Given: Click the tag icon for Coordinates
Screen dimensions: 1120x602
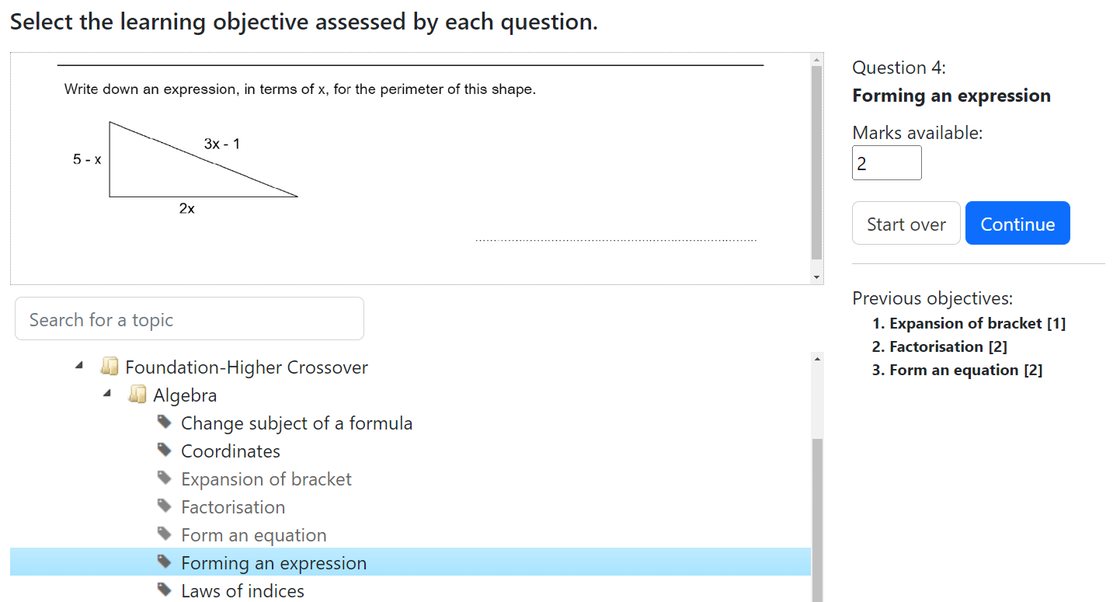Looking at the screenshot, I should pos(164,450).
